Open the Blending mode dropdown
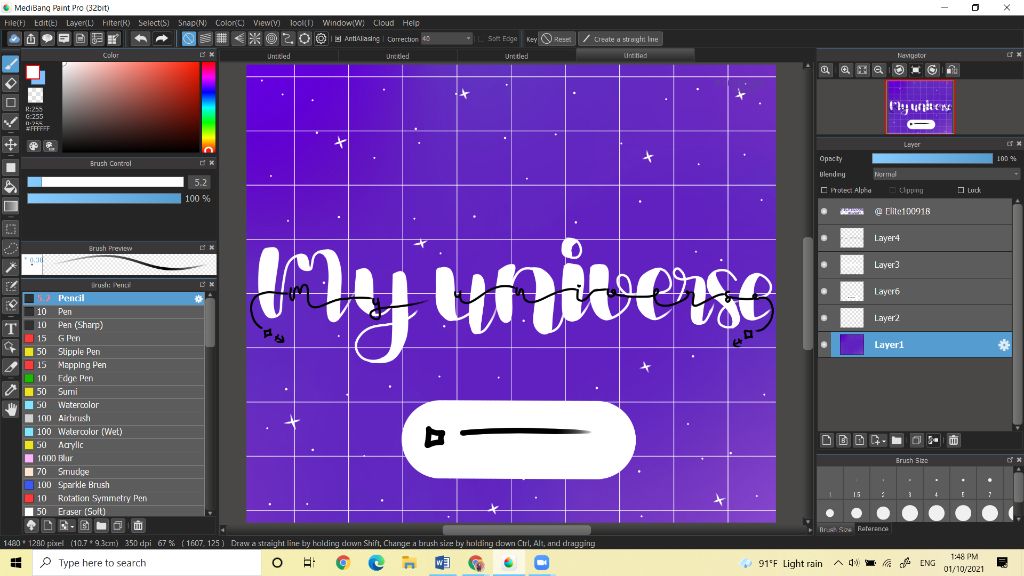Viewport: 1024px width, 576px height. 946,174
